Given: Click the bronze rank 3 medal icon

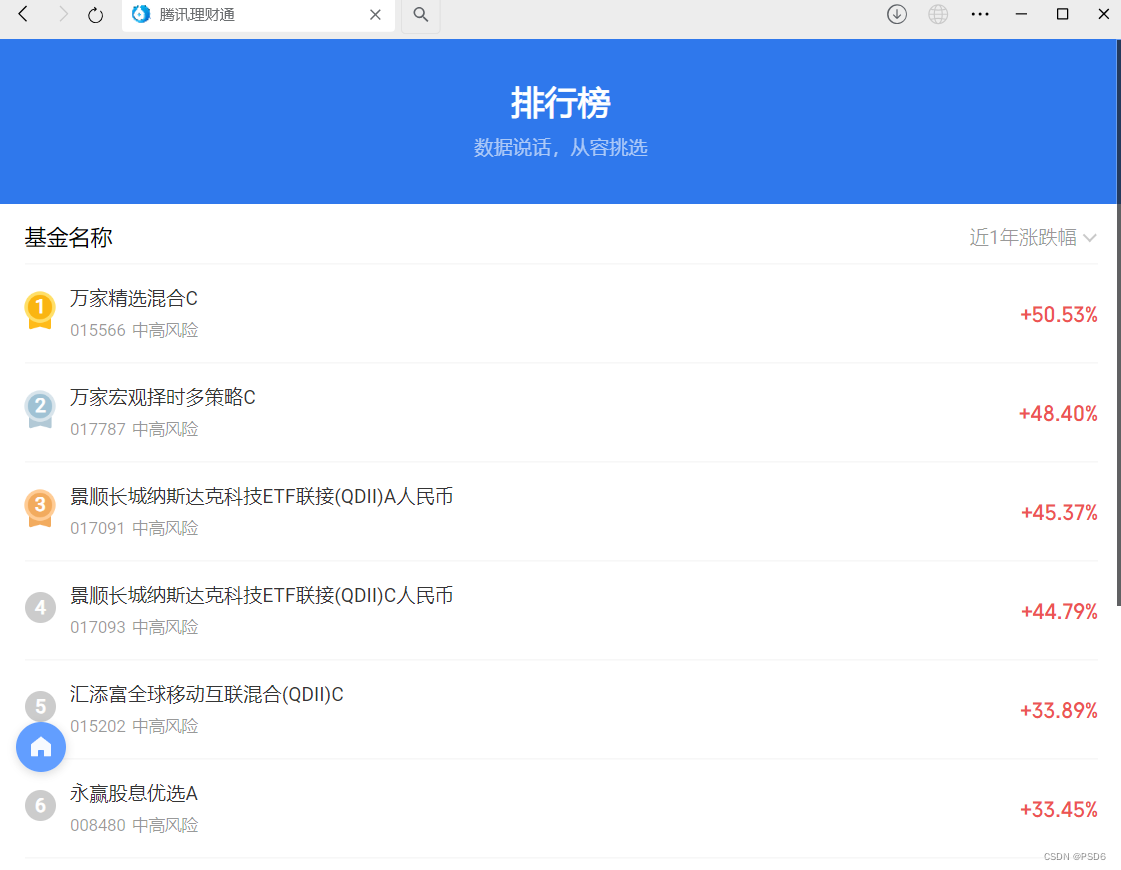Looking at the screenshot, I should (40, 508).
